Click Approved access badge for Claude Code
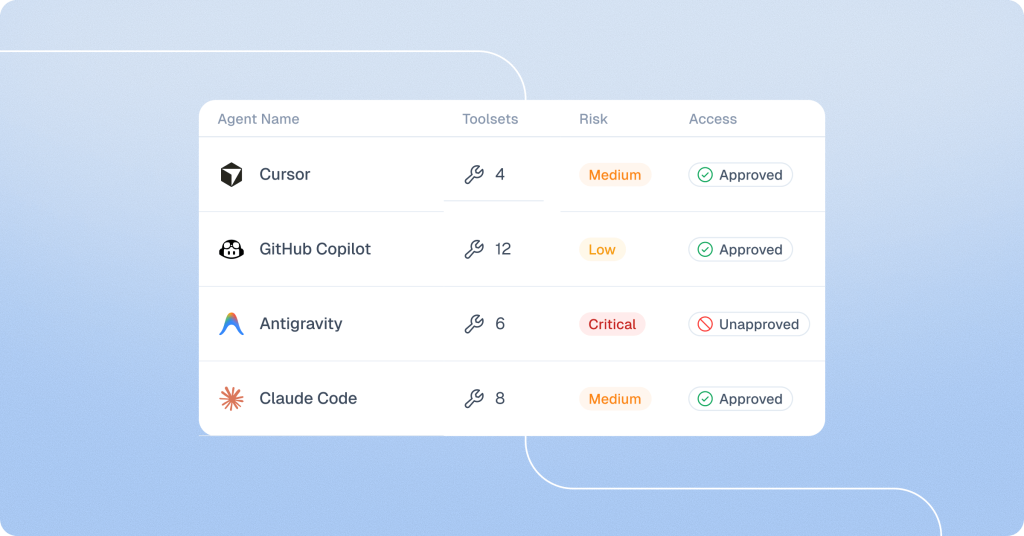This screenshot has height=536, width=1024. click(x=740, y=399)
